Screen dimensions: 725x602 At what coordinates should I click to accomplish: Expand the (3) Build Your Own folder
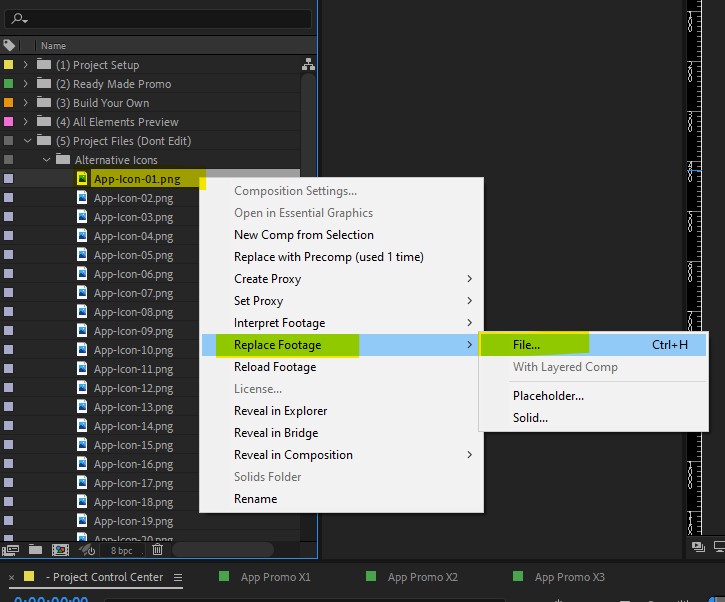click(26, 103)
